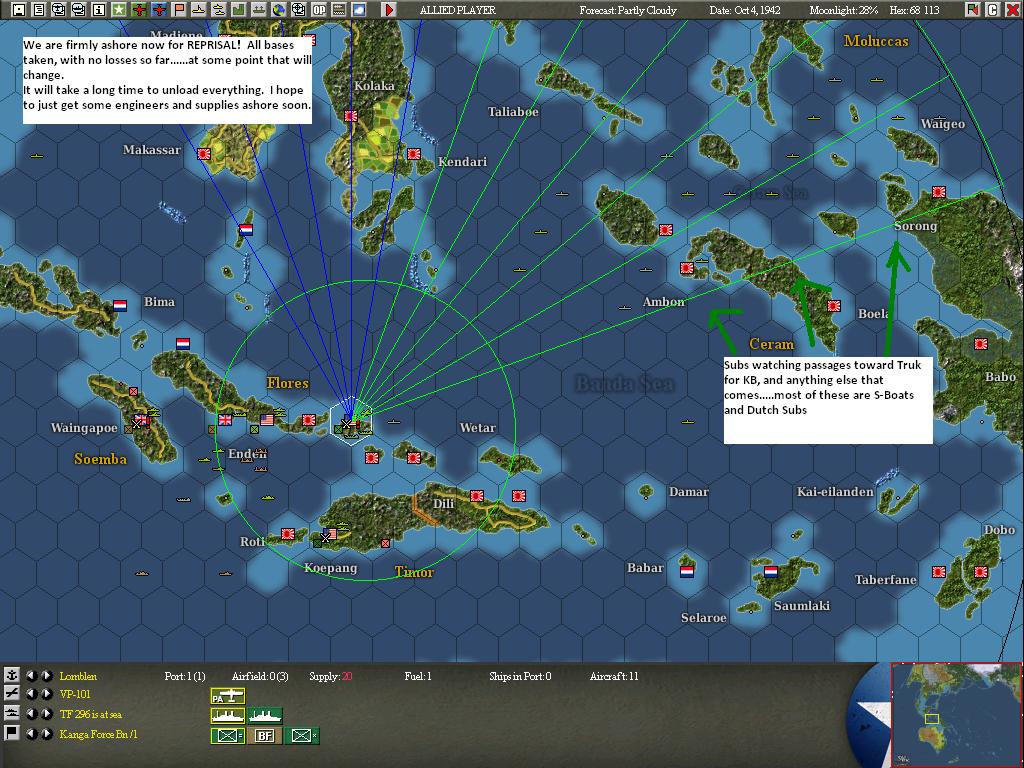Click the blue-background plane icon
Image resolution: width=1024 pixels, height=768 pixels.
click(x=159, y=9)
